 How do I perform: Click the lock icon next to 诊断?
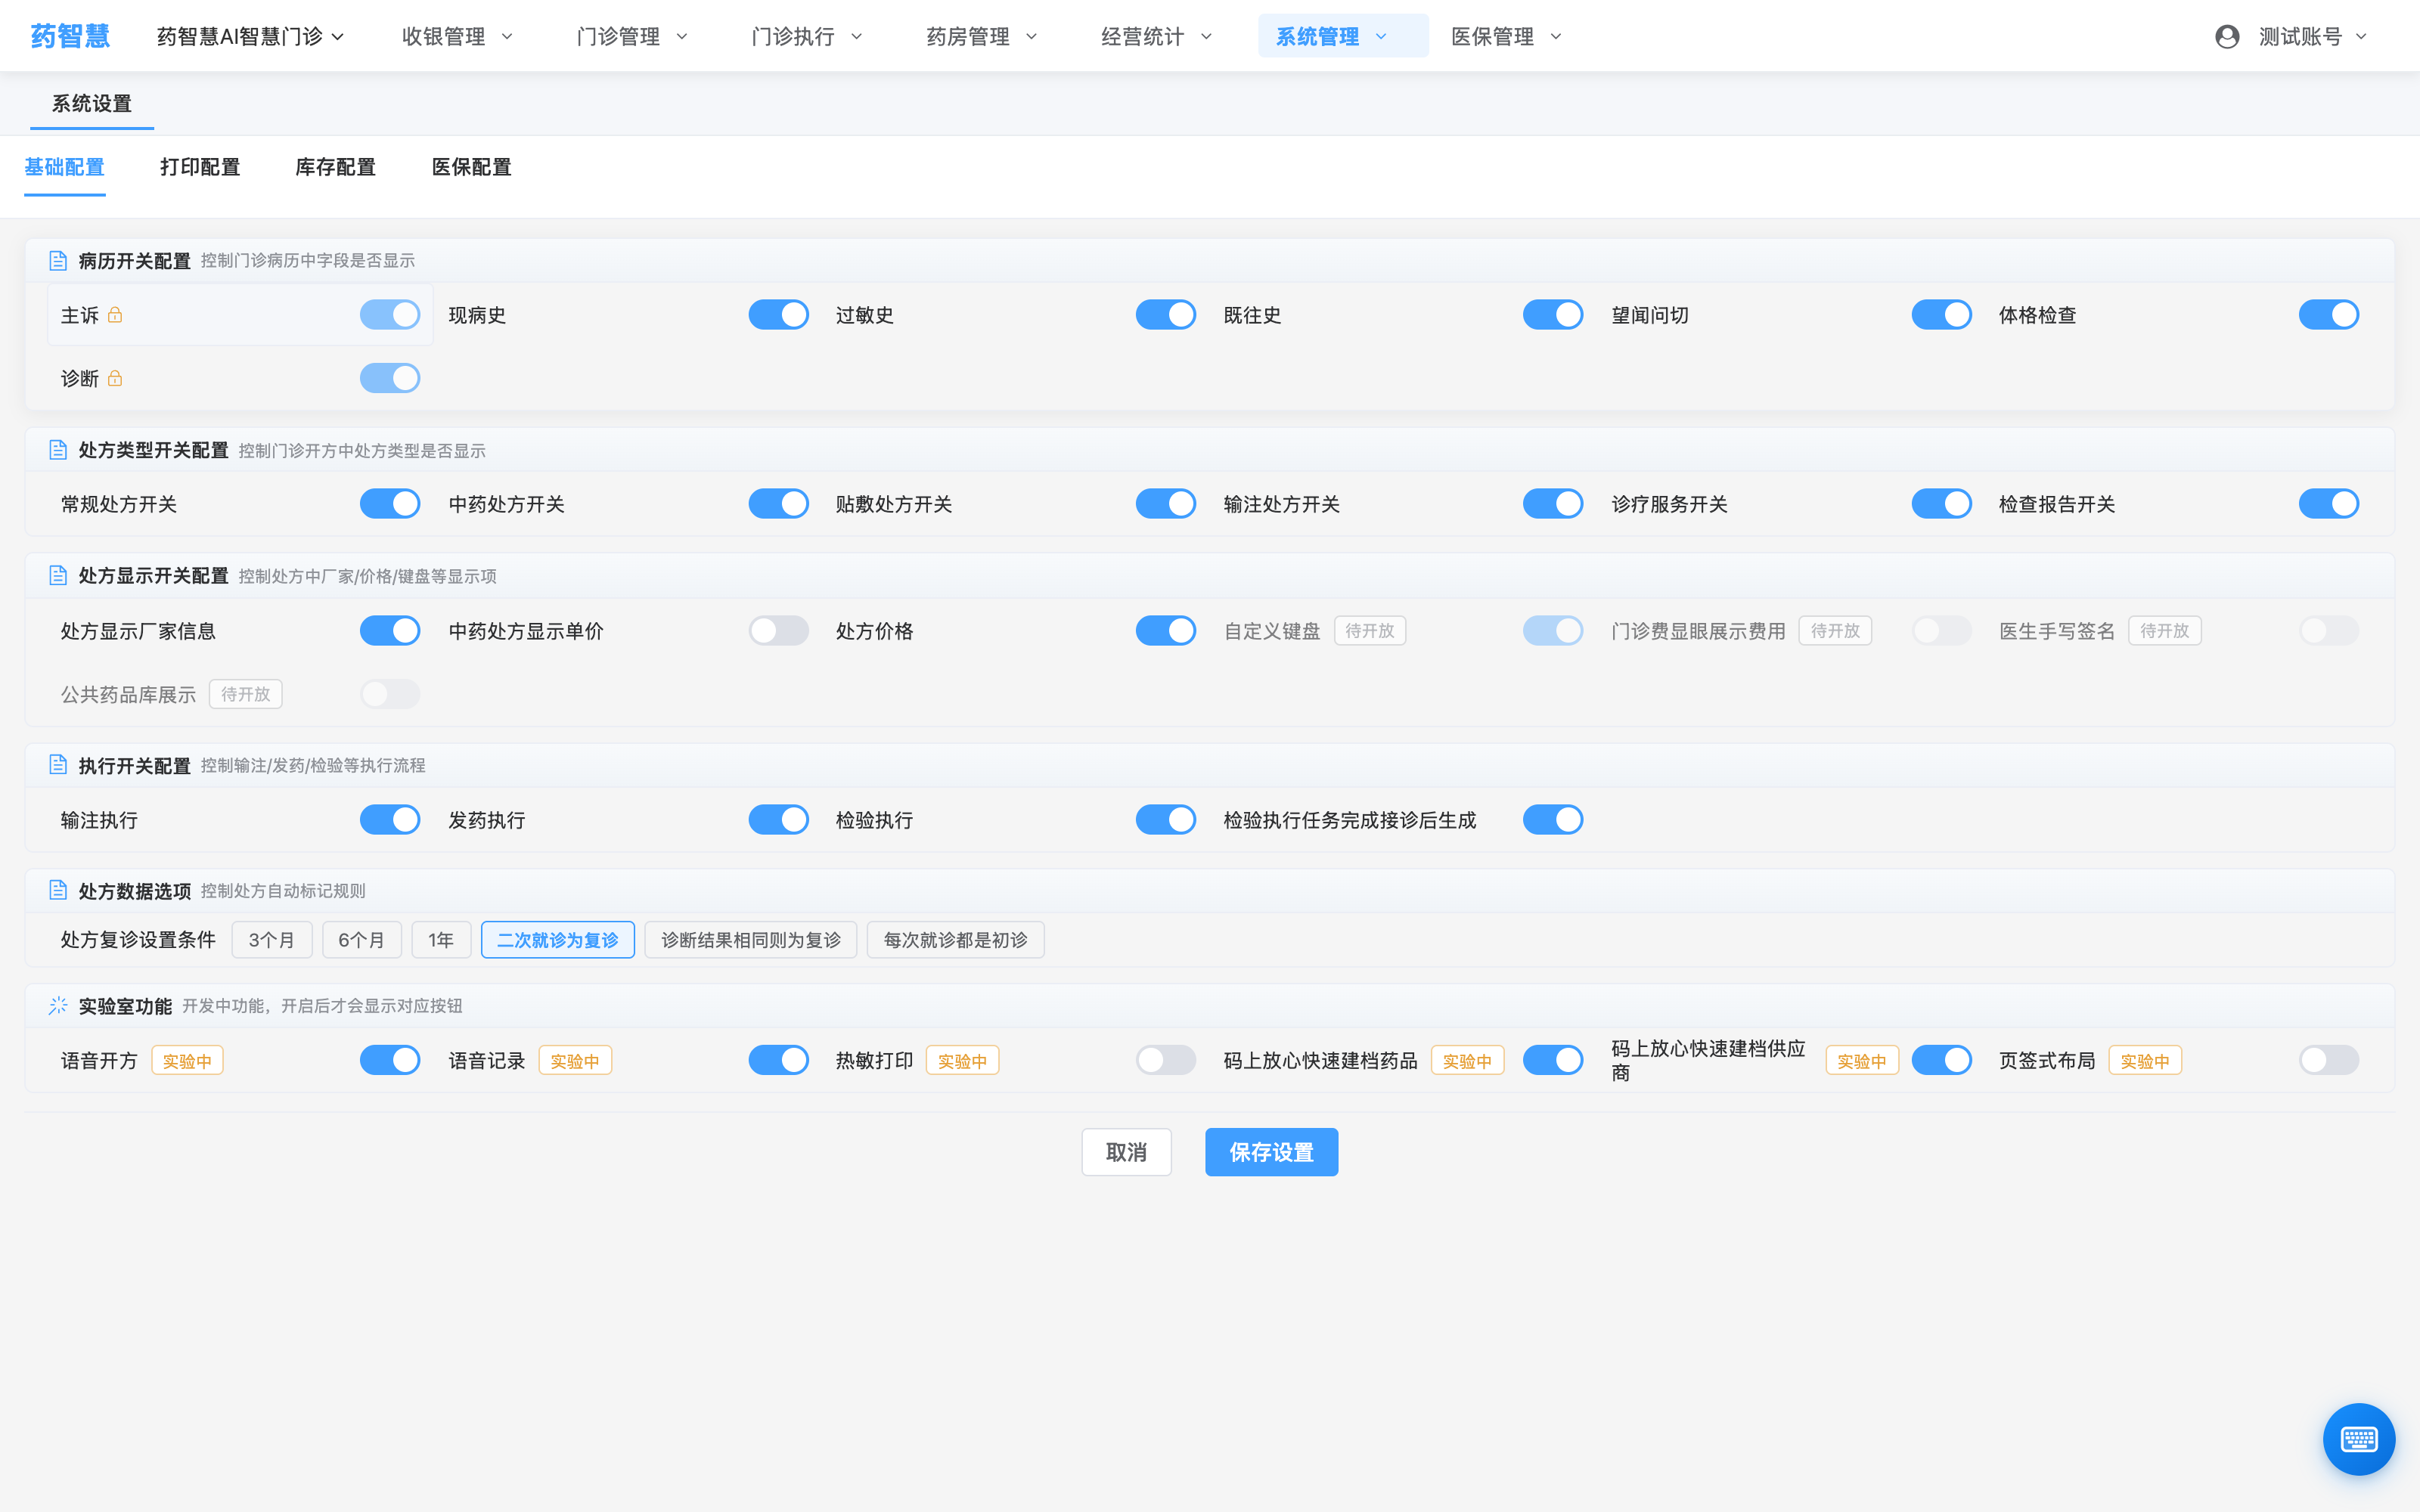click(x=115, y=378)
